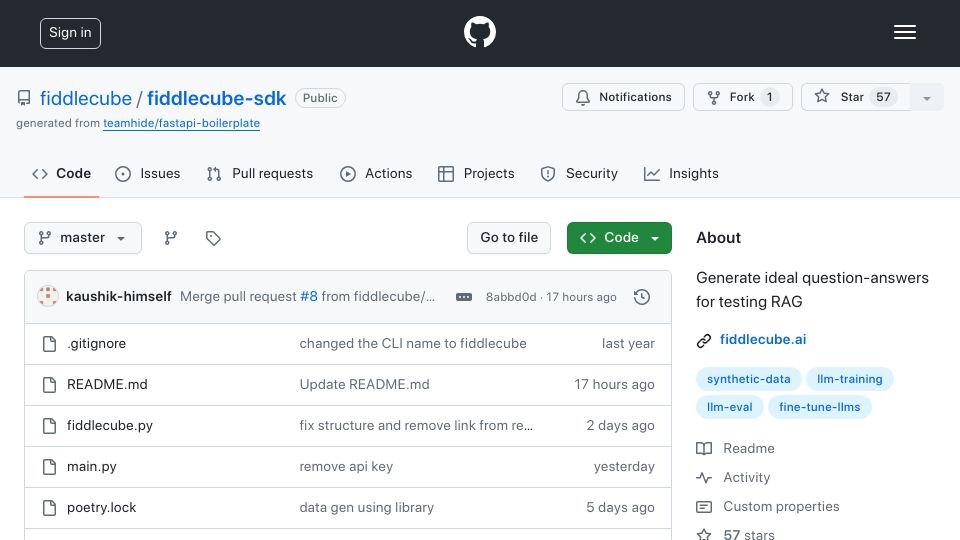This screenshot has height=540, width=960.
Task: Expand the master branch selector
Action: point(83,238)
